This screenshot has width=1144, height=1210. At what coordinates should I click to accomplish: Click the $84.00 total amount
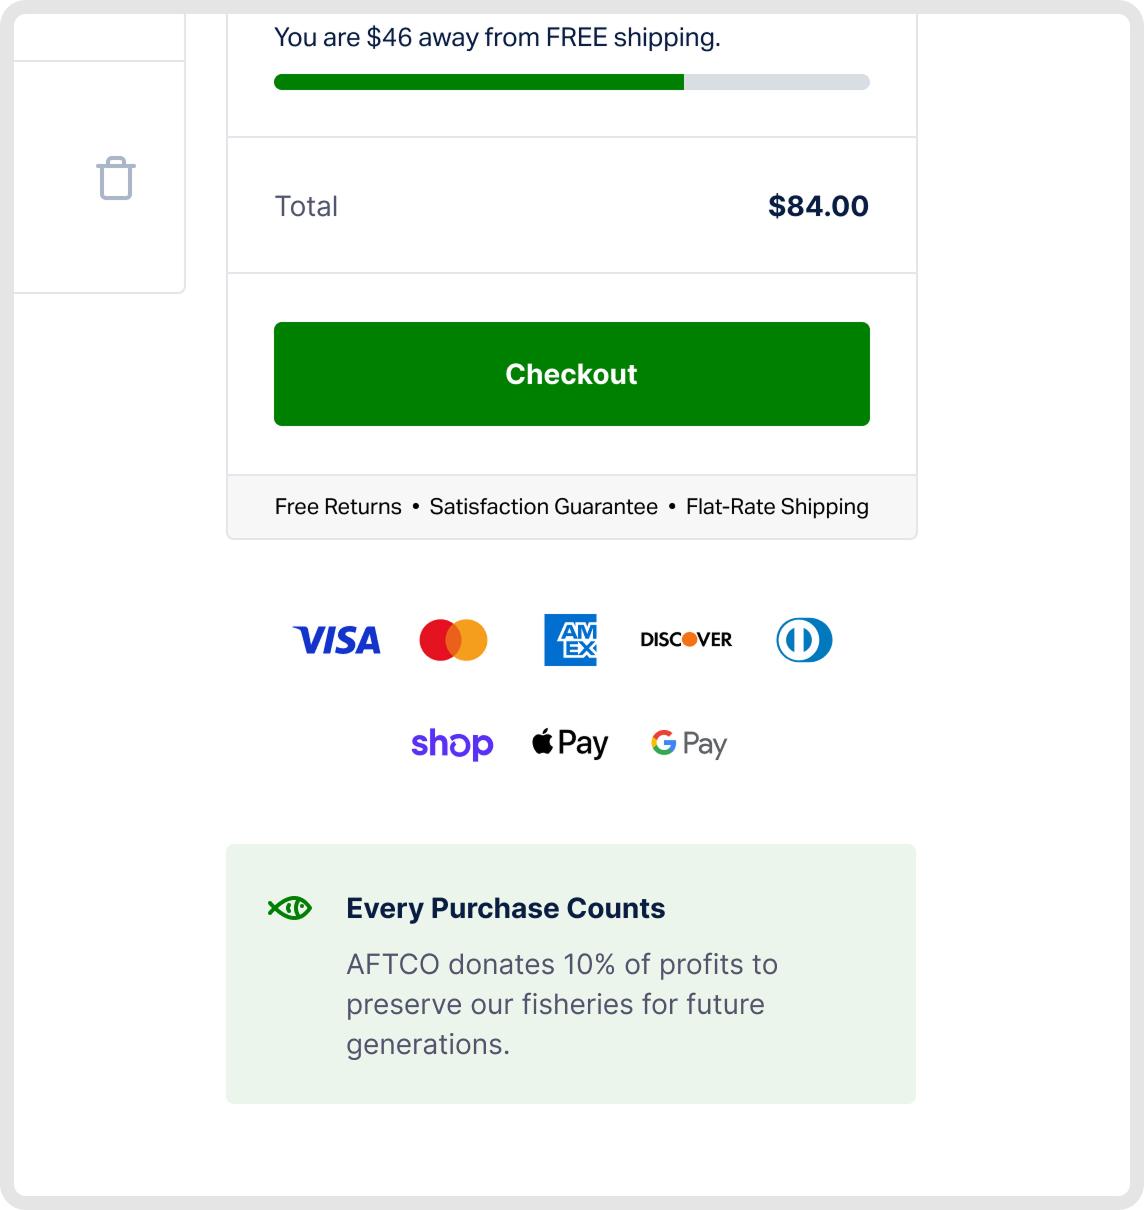pyautogui.click(x=818, y=206)
